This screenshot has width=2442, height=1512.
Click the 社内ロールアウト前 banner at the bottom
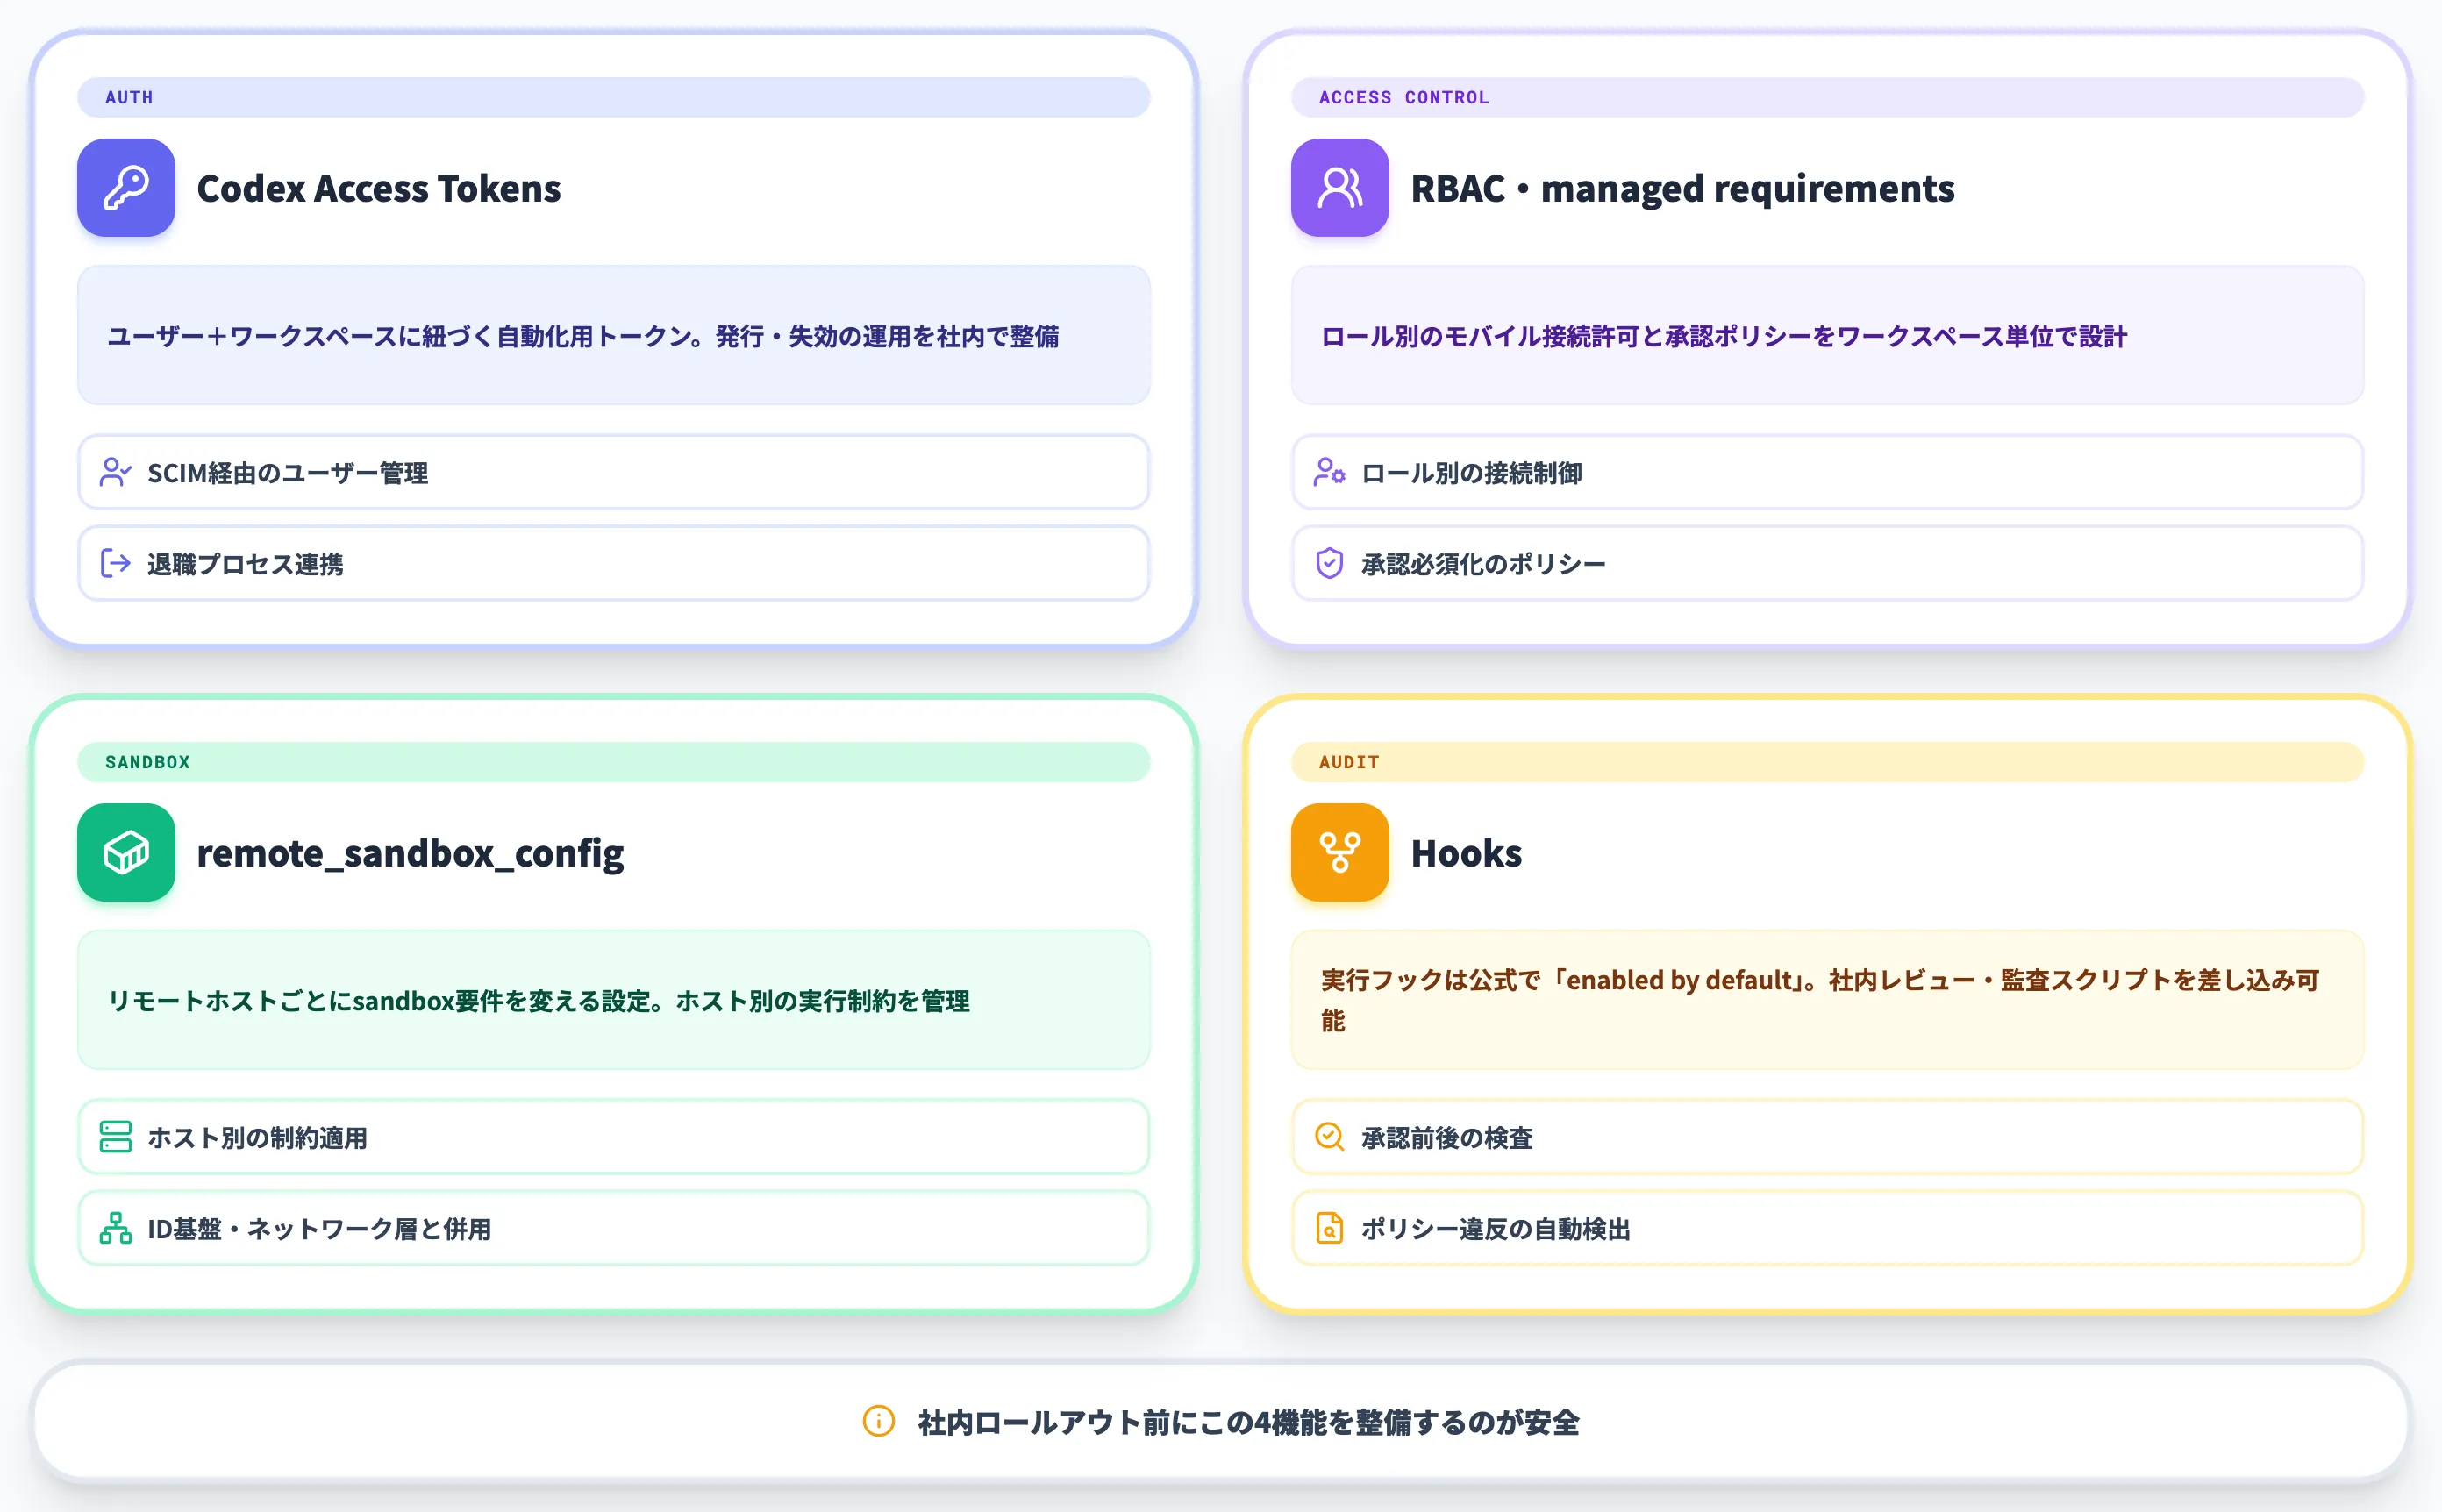1221,1421
